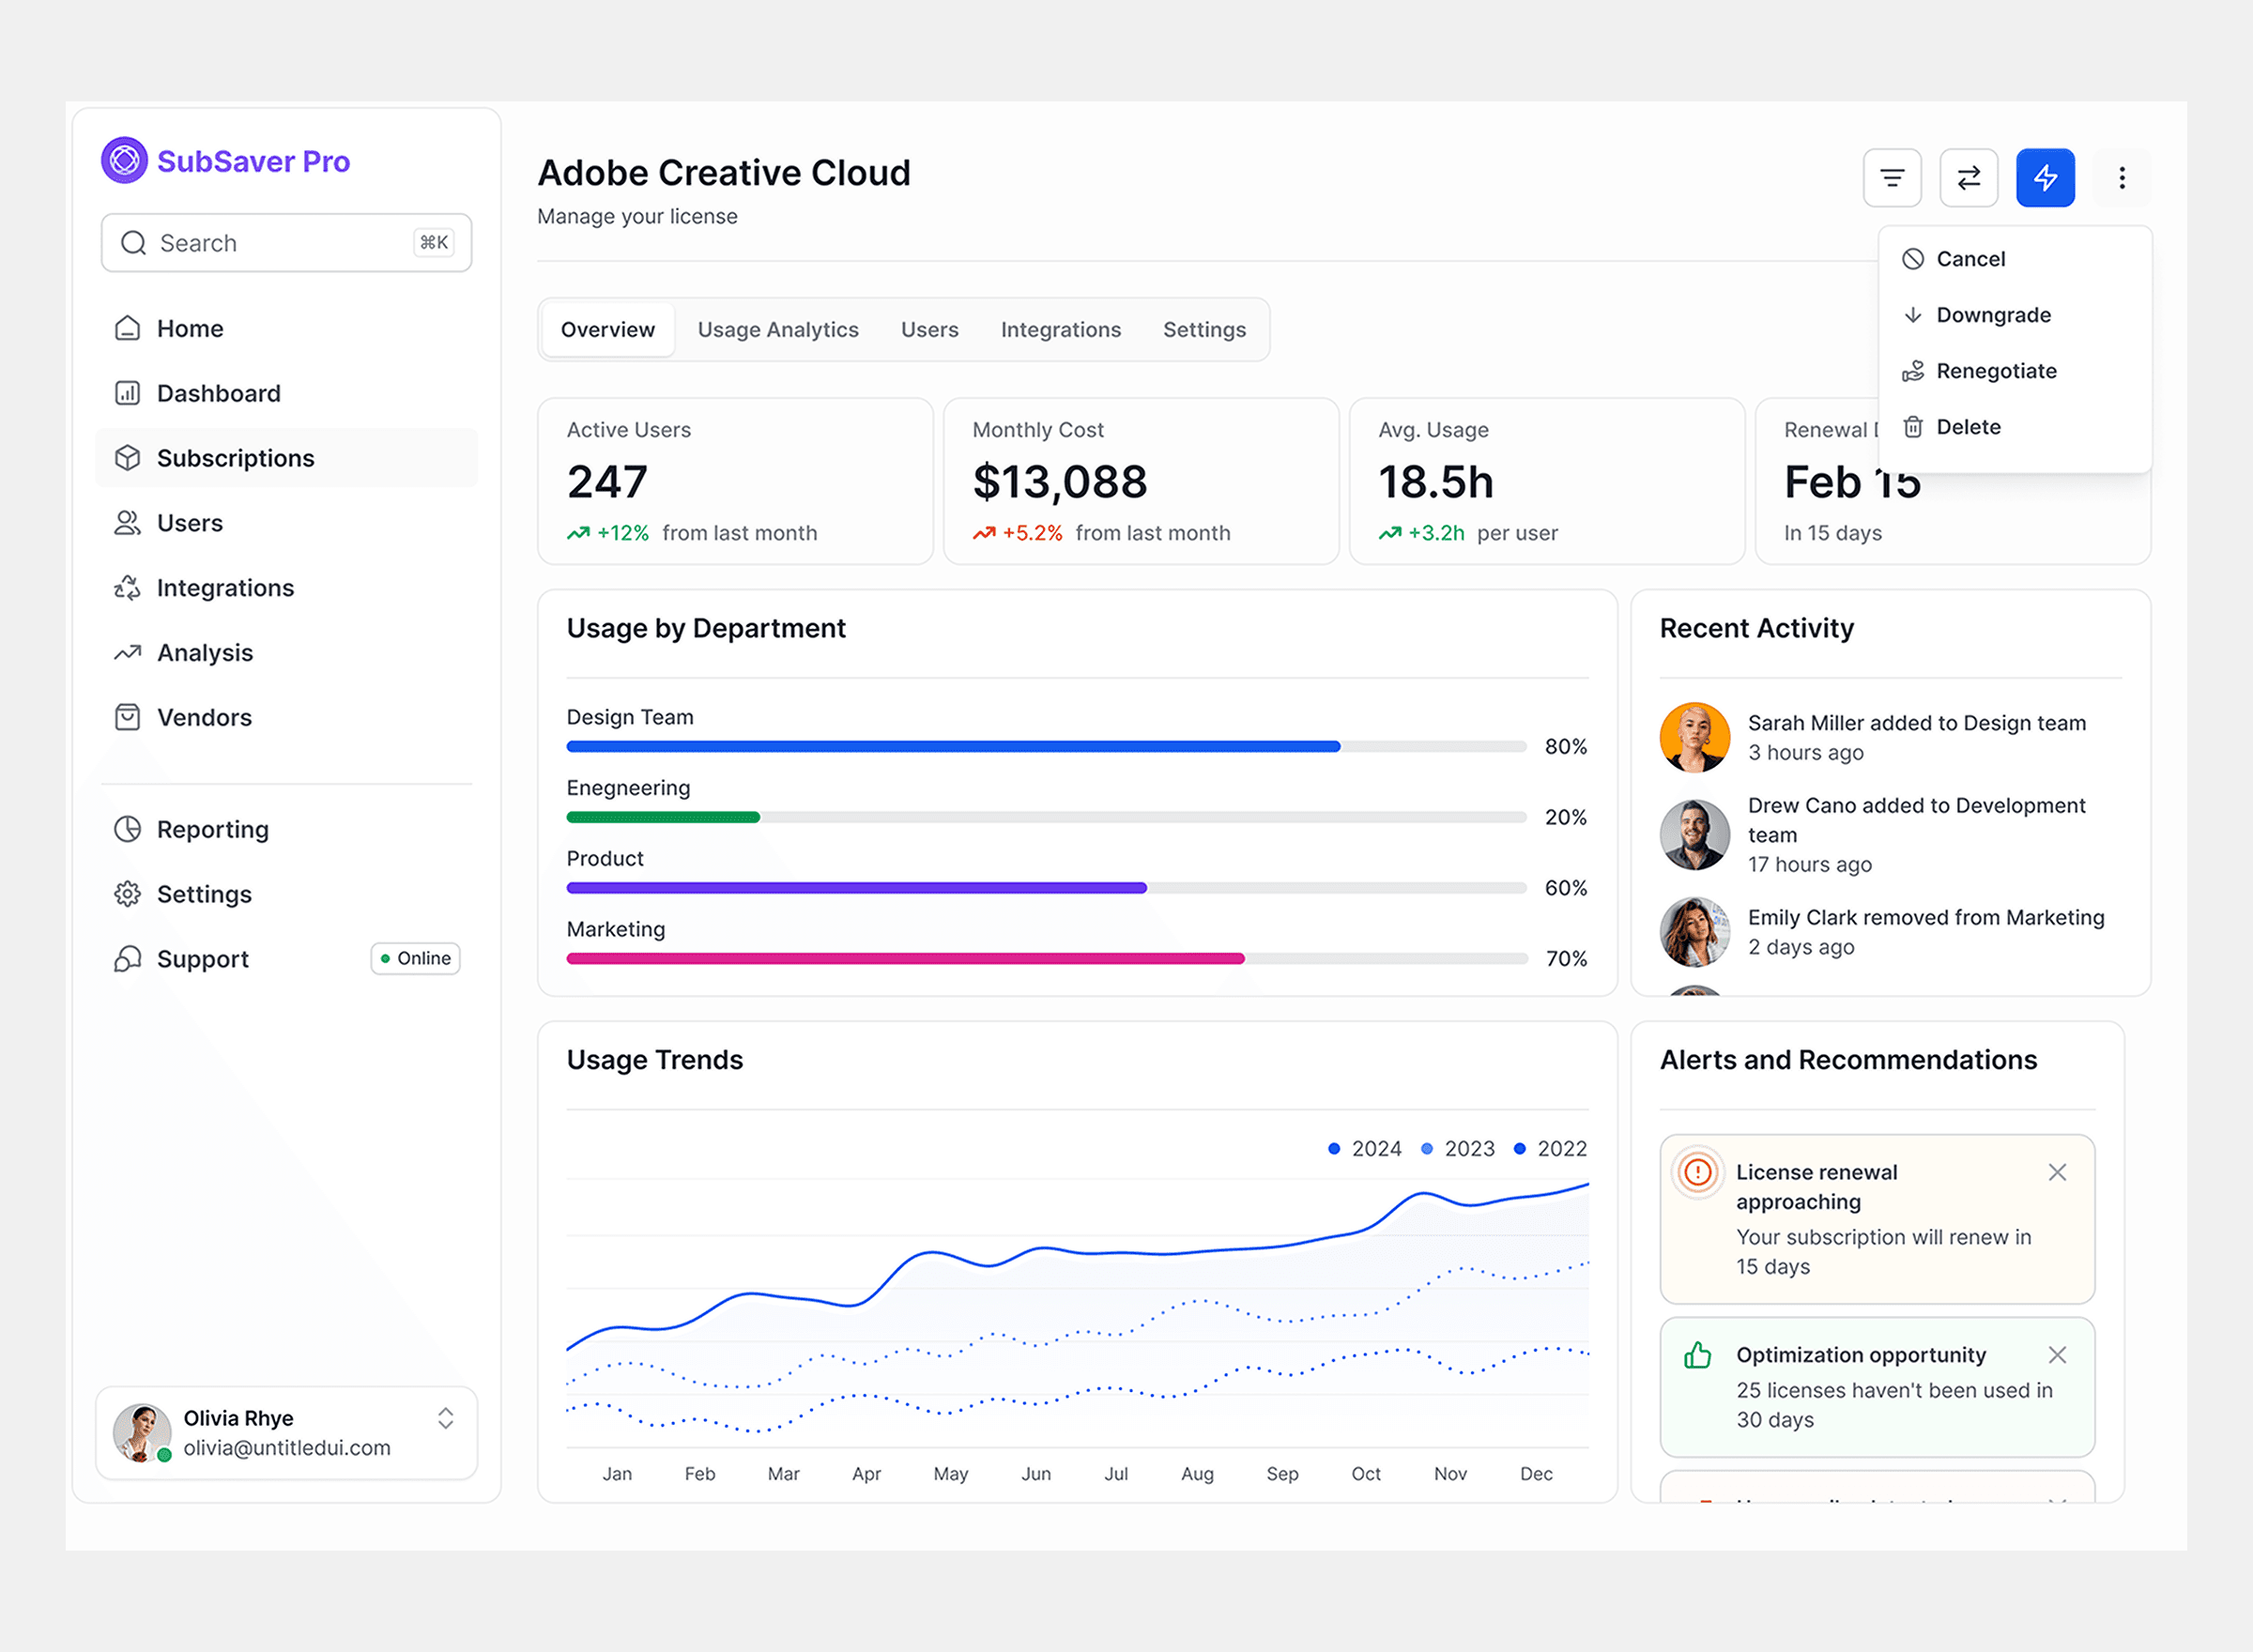Open the Vendors section
Viewport: 2253px width, 1652px height.
tap(204, 717)
